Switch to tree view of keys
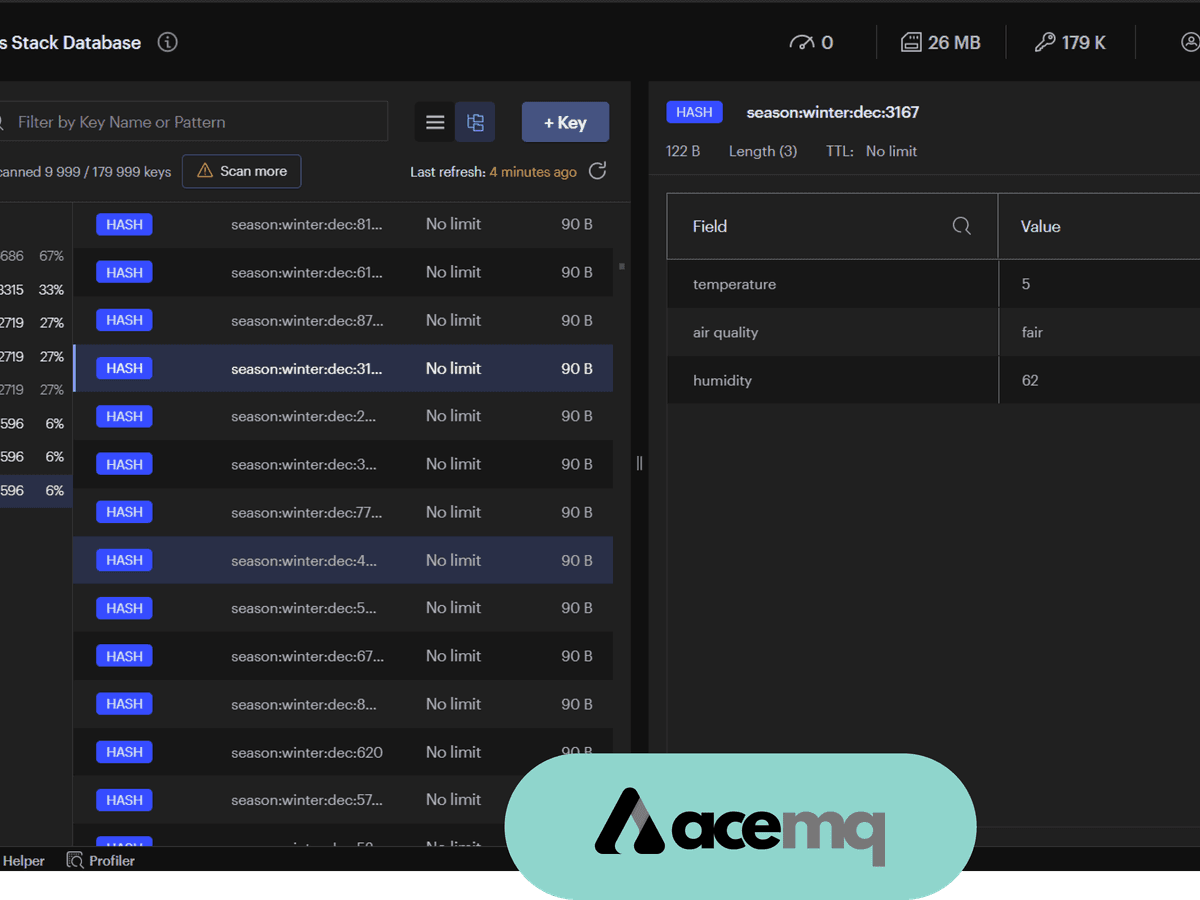This screenshot has height=900, width=1200. click(x=475, y=122)
